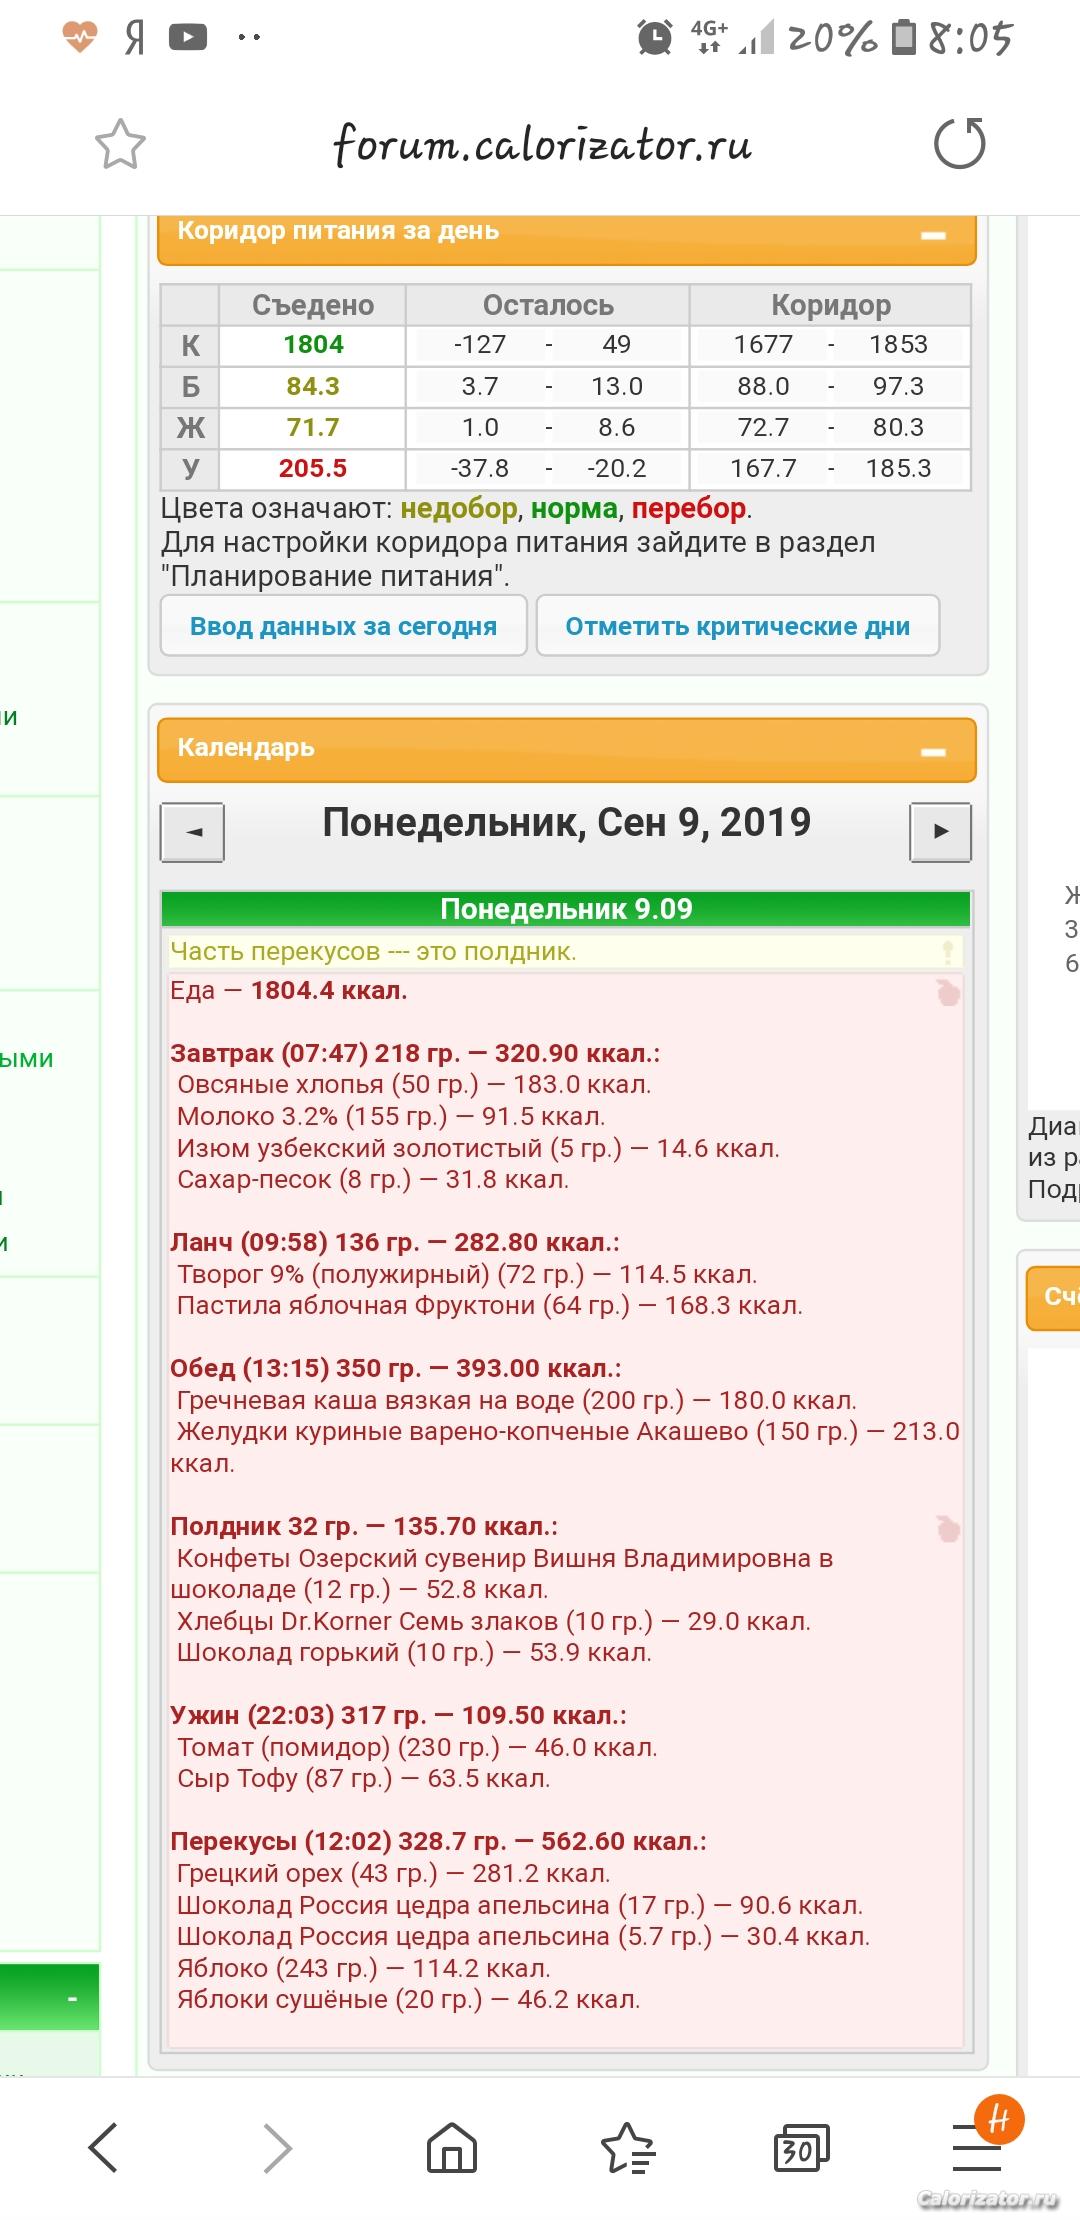
Task: Collapse the green sidebar section minus
Action: pos(72,1998)
